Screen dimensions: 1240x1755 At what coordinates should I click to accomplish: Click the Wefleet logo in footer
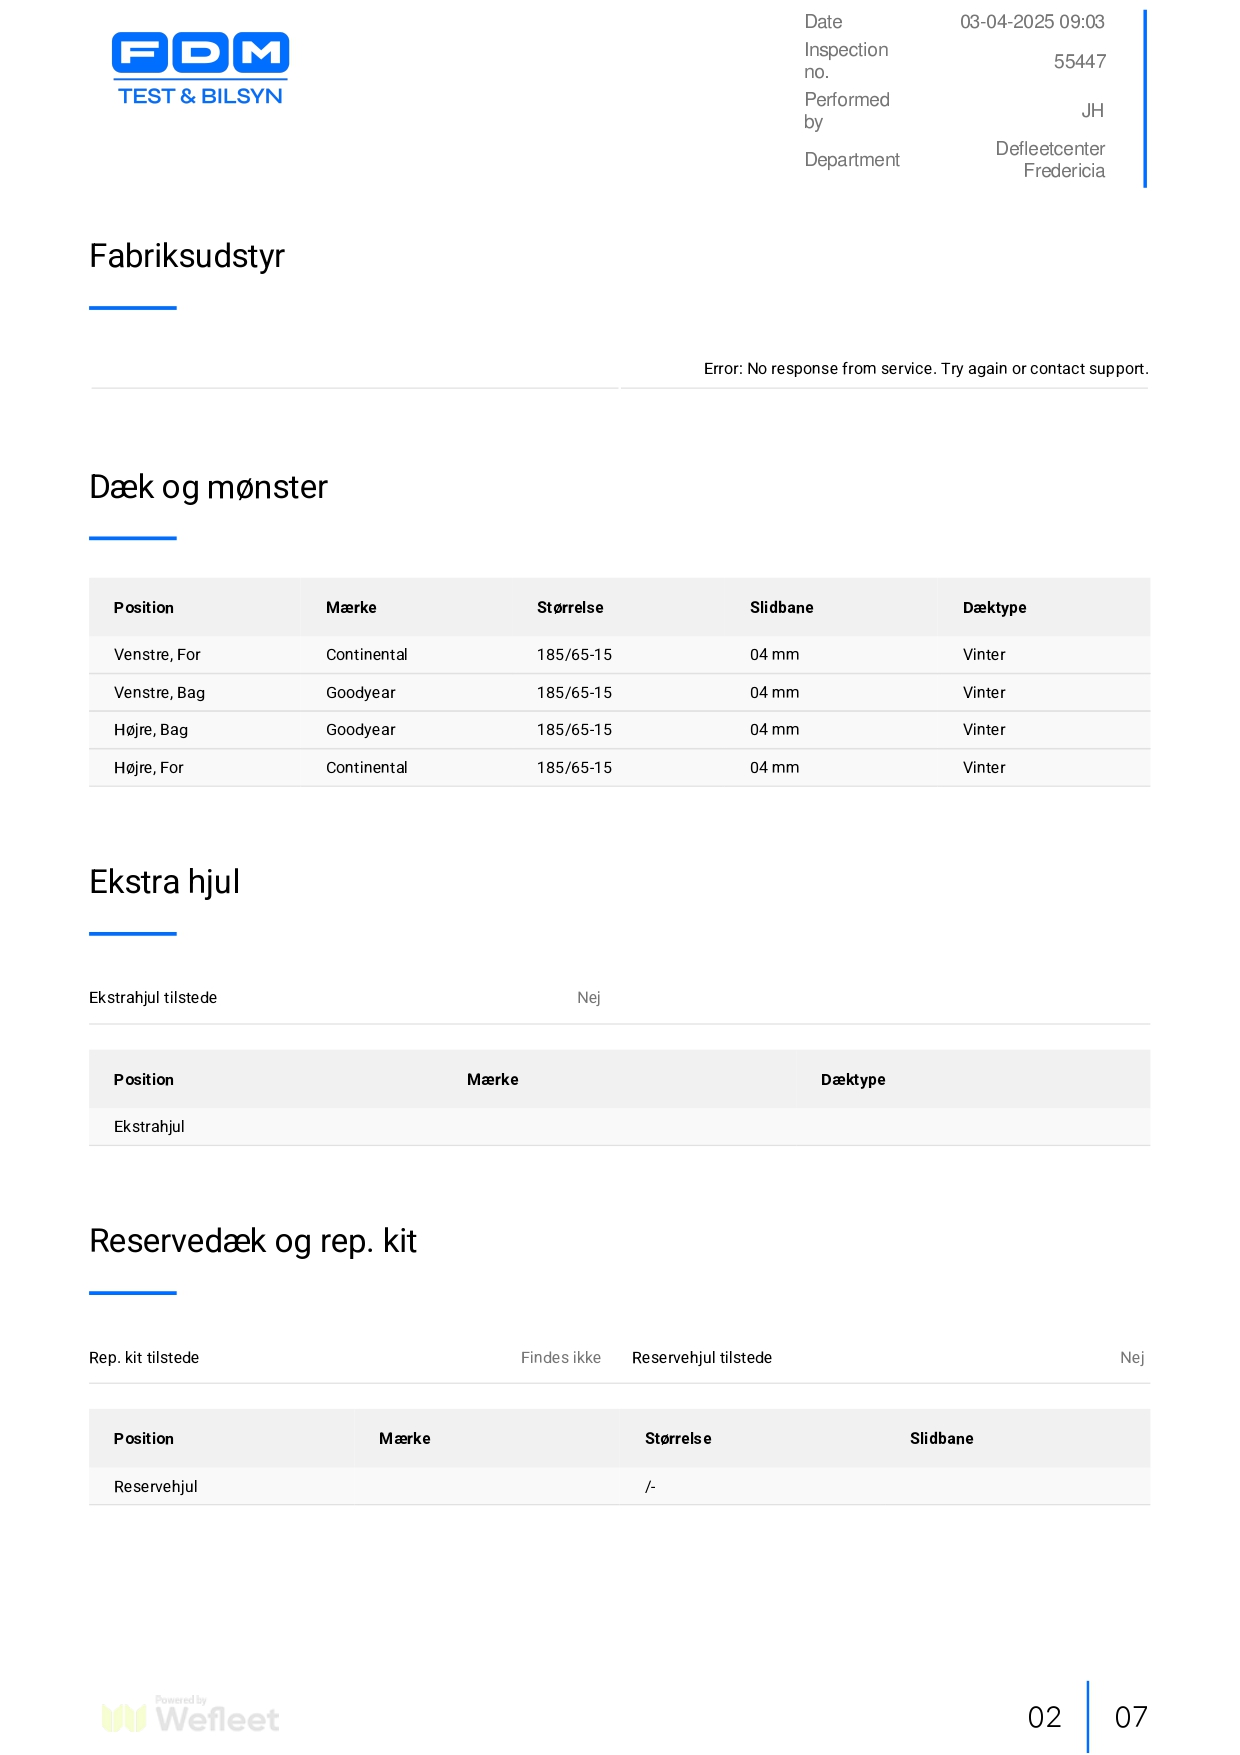click(x=190, y=1716)
